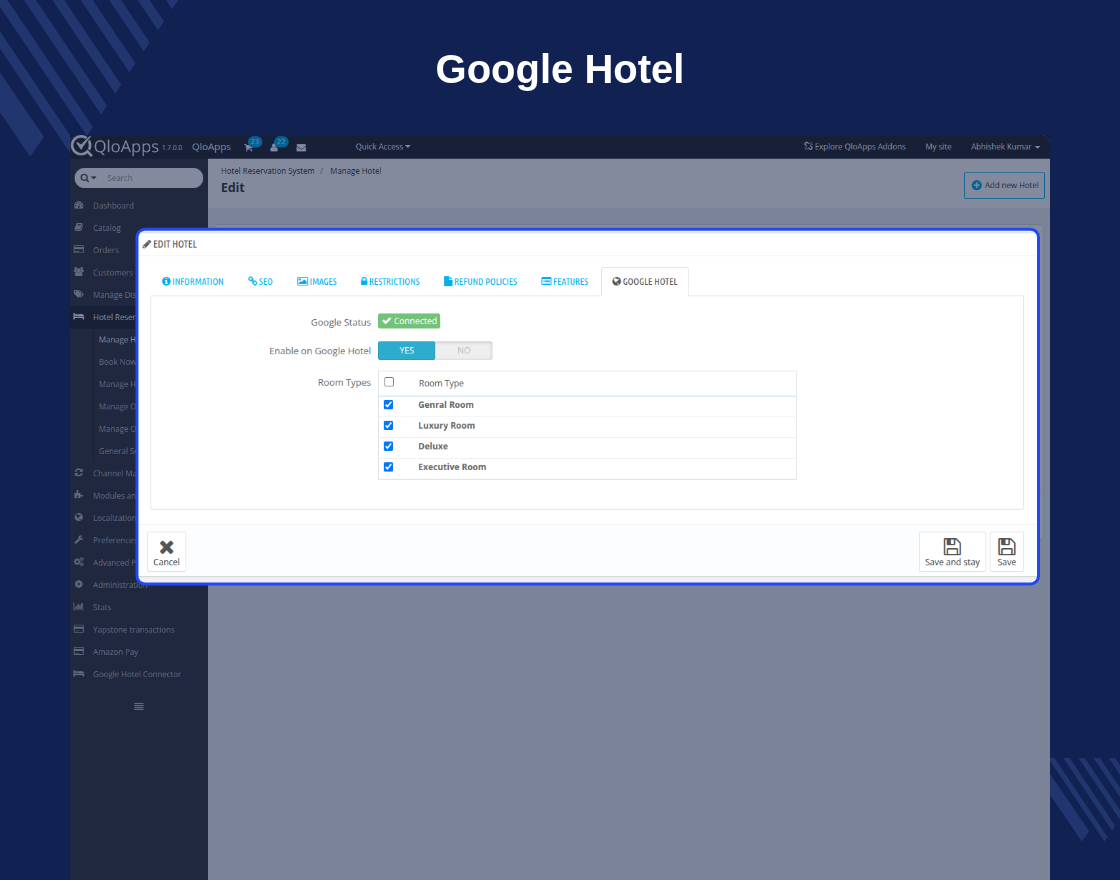
Task: Click the Add new Hotel button
Action: (1004, 185)
